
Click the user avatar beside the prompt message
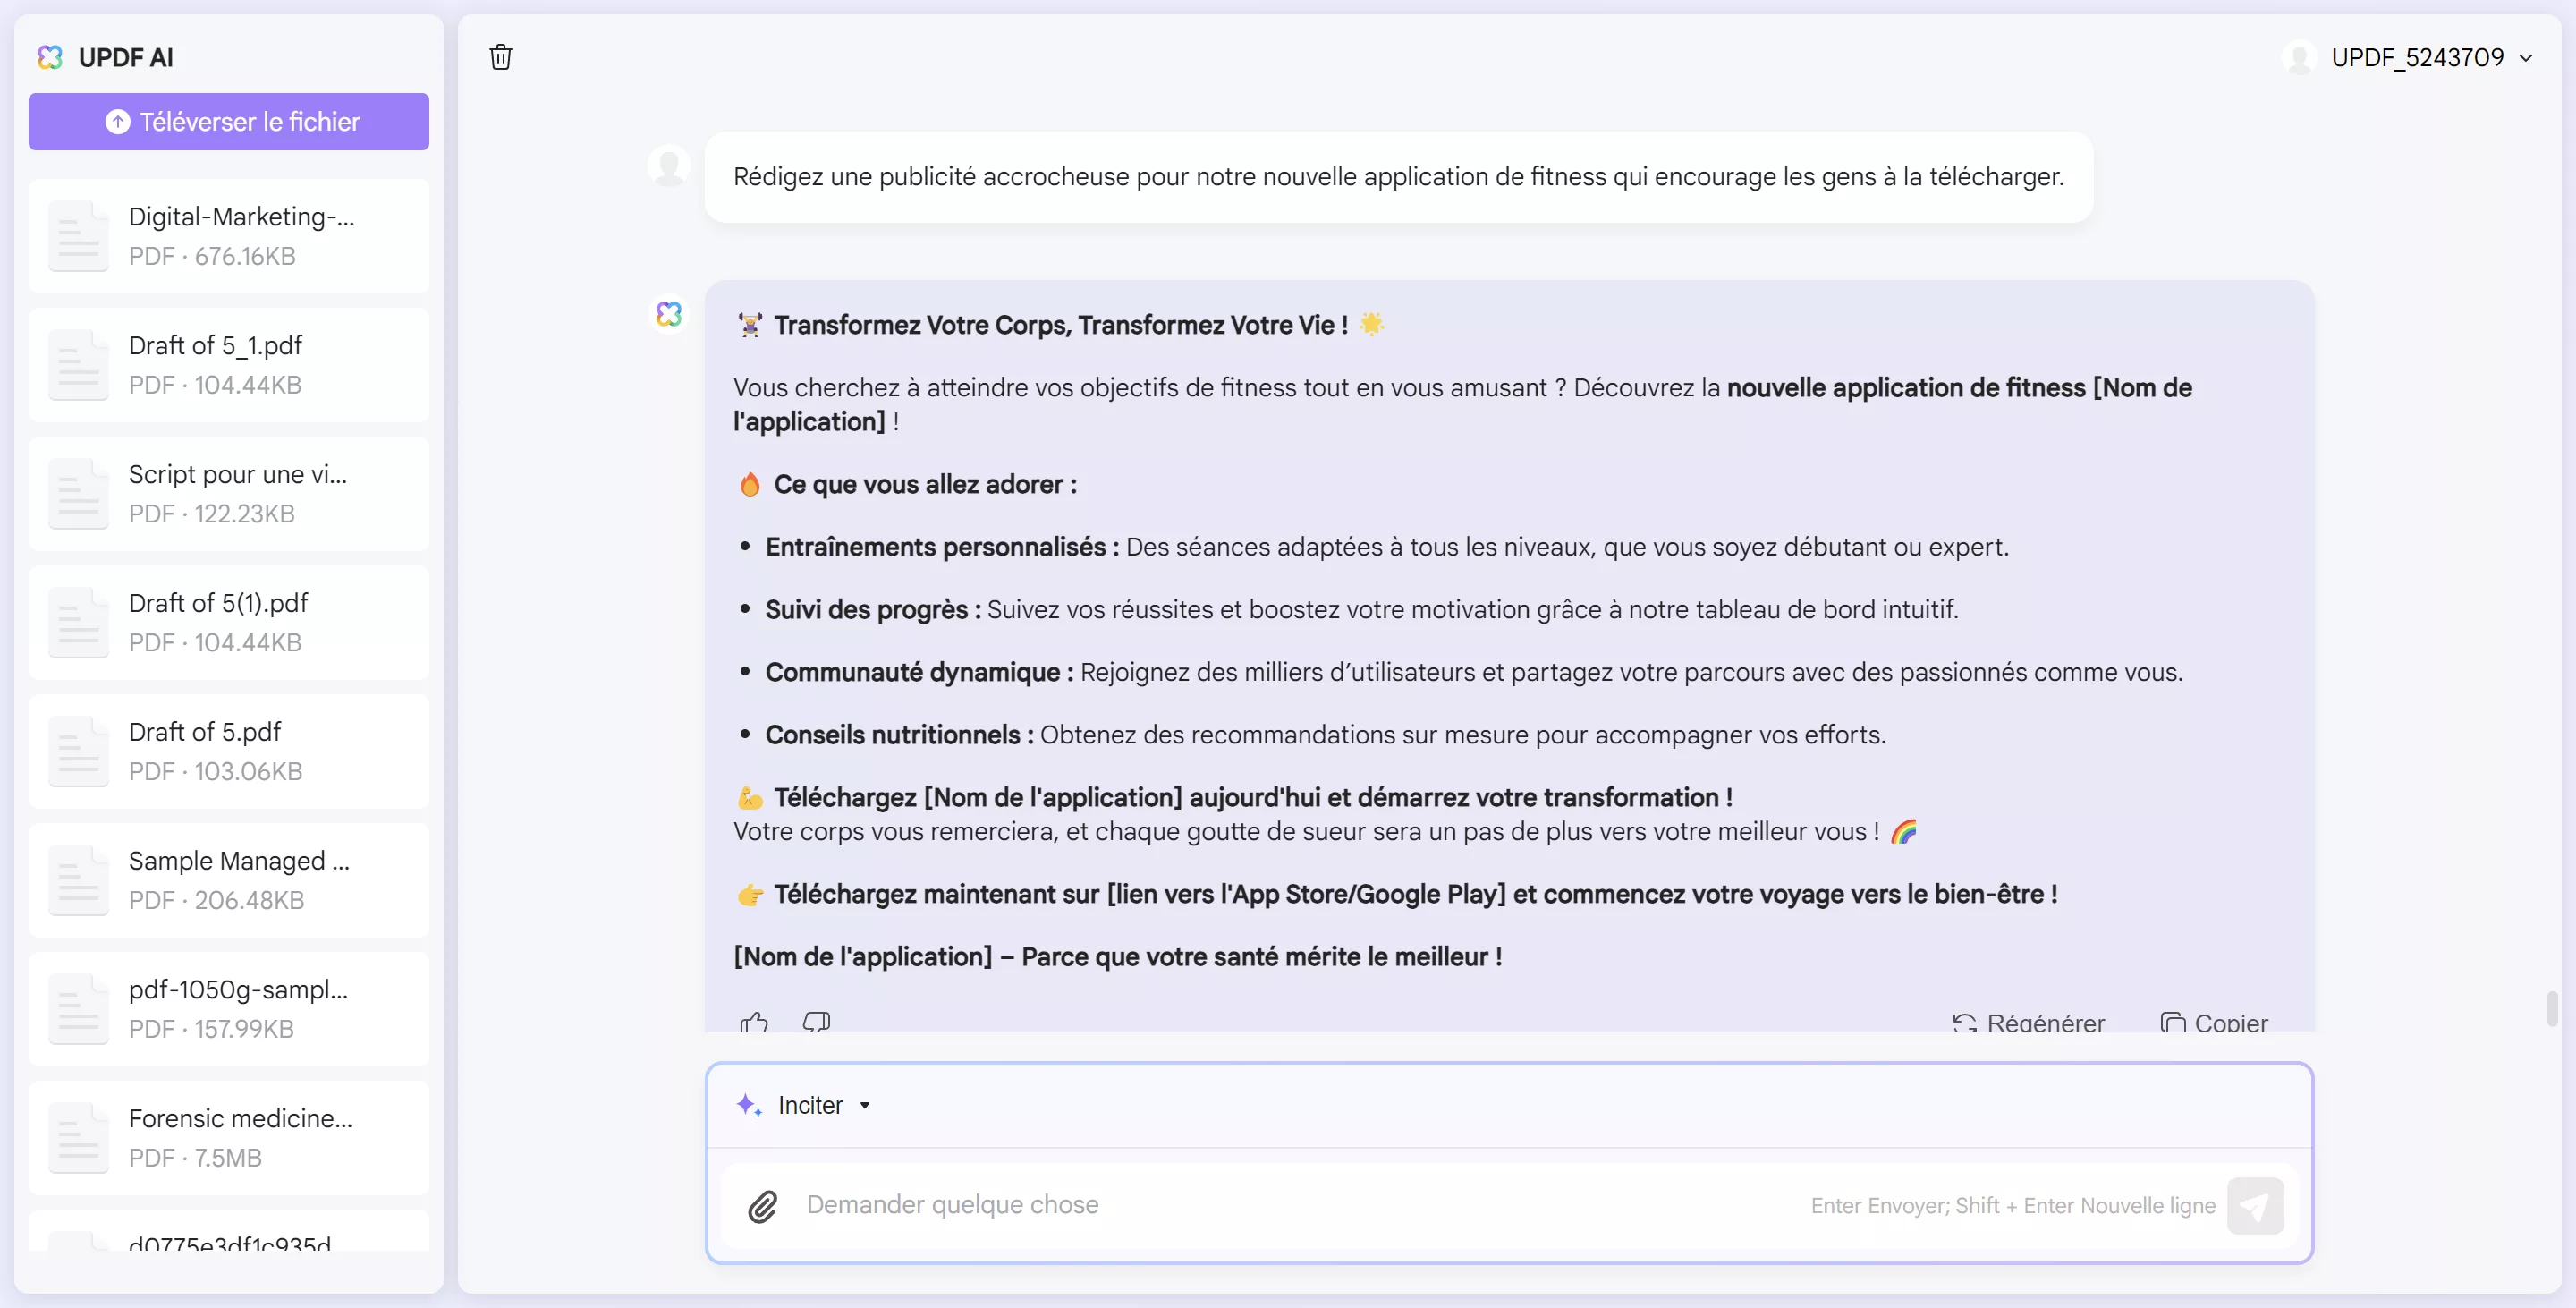point(668,166)
